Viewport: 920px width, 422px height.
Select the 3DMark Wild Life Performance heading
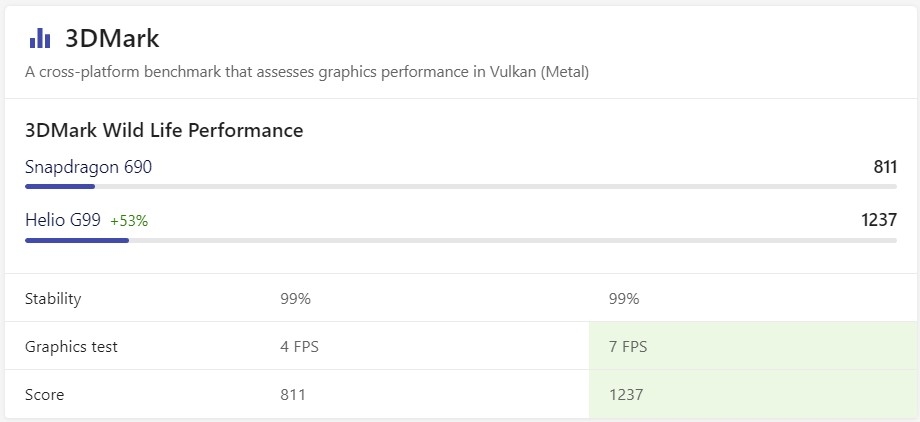point(164,130)
